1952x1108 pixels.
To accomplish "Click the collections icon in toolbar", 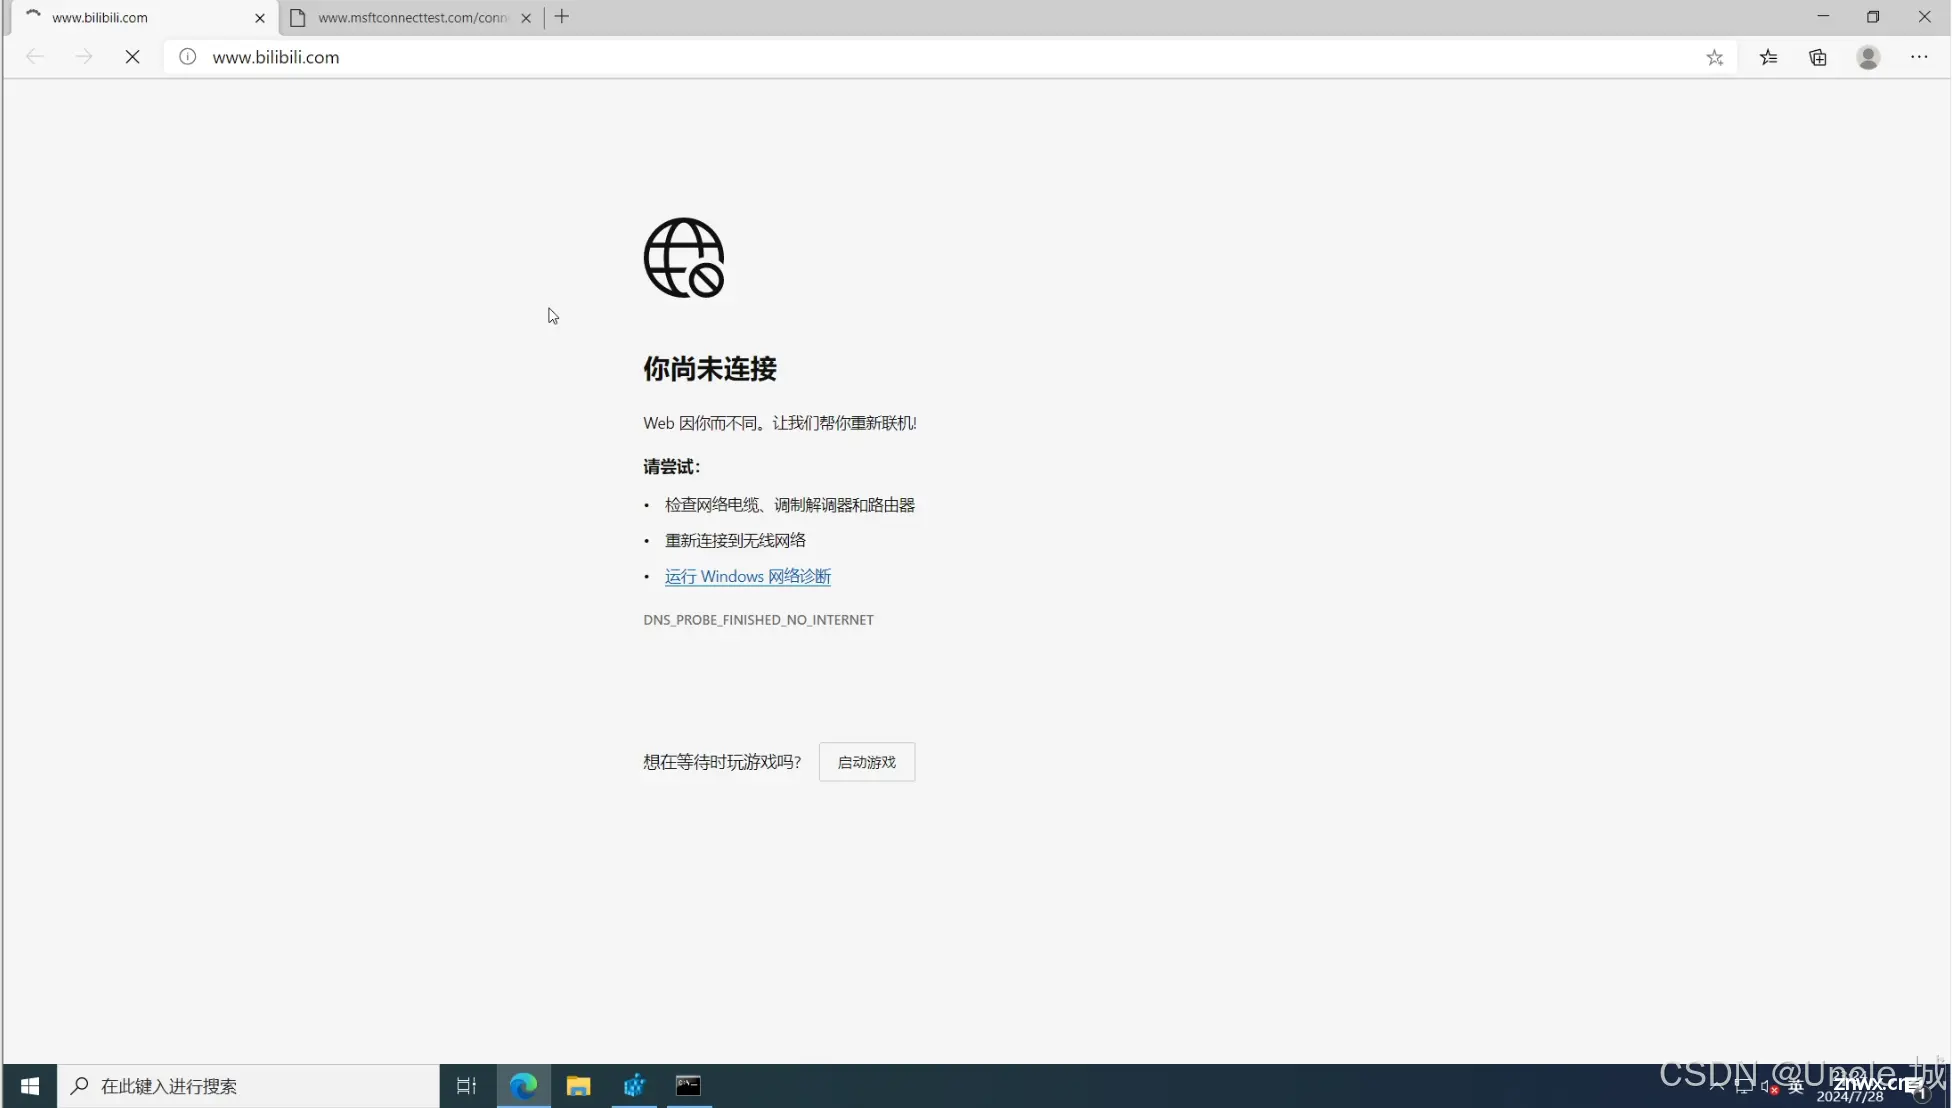I will point(1819,56).
